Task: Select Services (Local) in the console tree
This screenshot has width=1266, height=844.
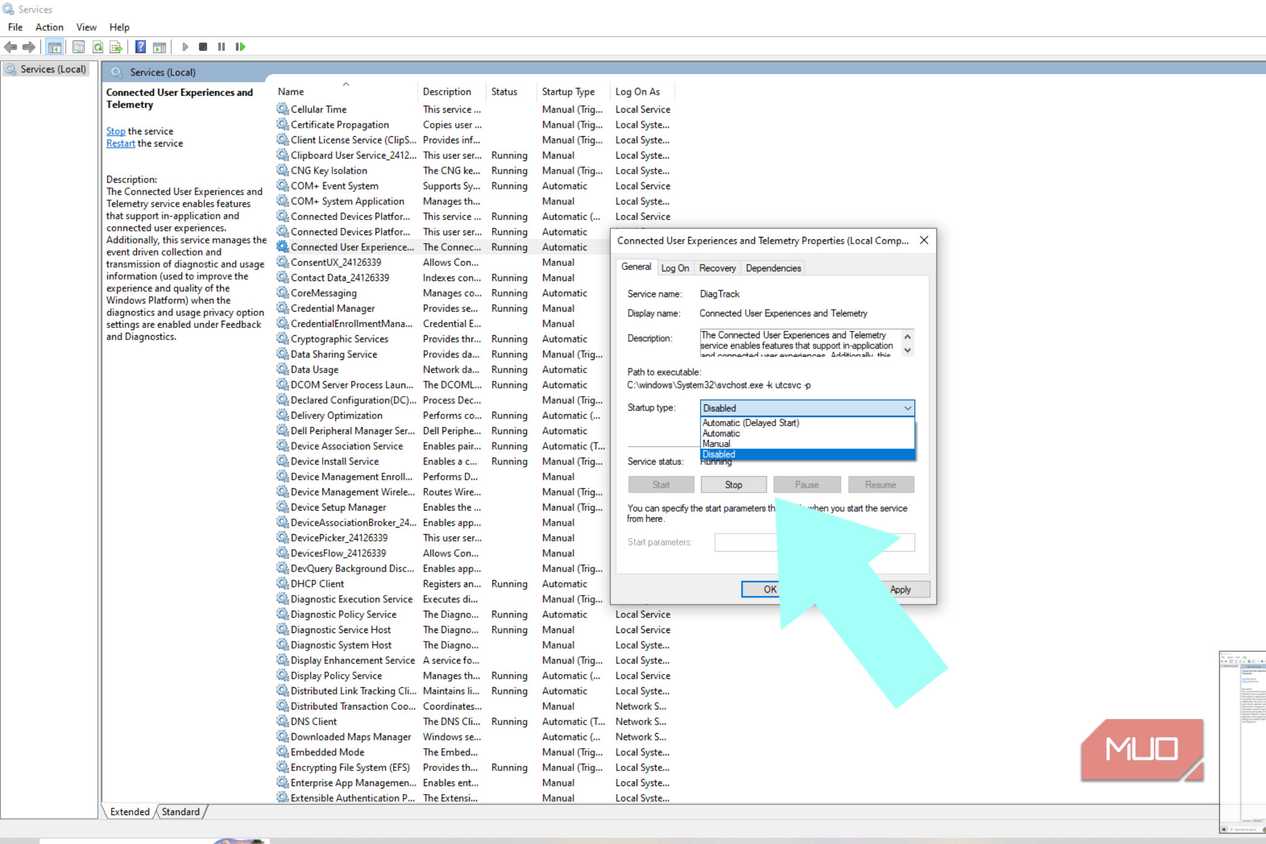Action: click(x=46, y=69)
